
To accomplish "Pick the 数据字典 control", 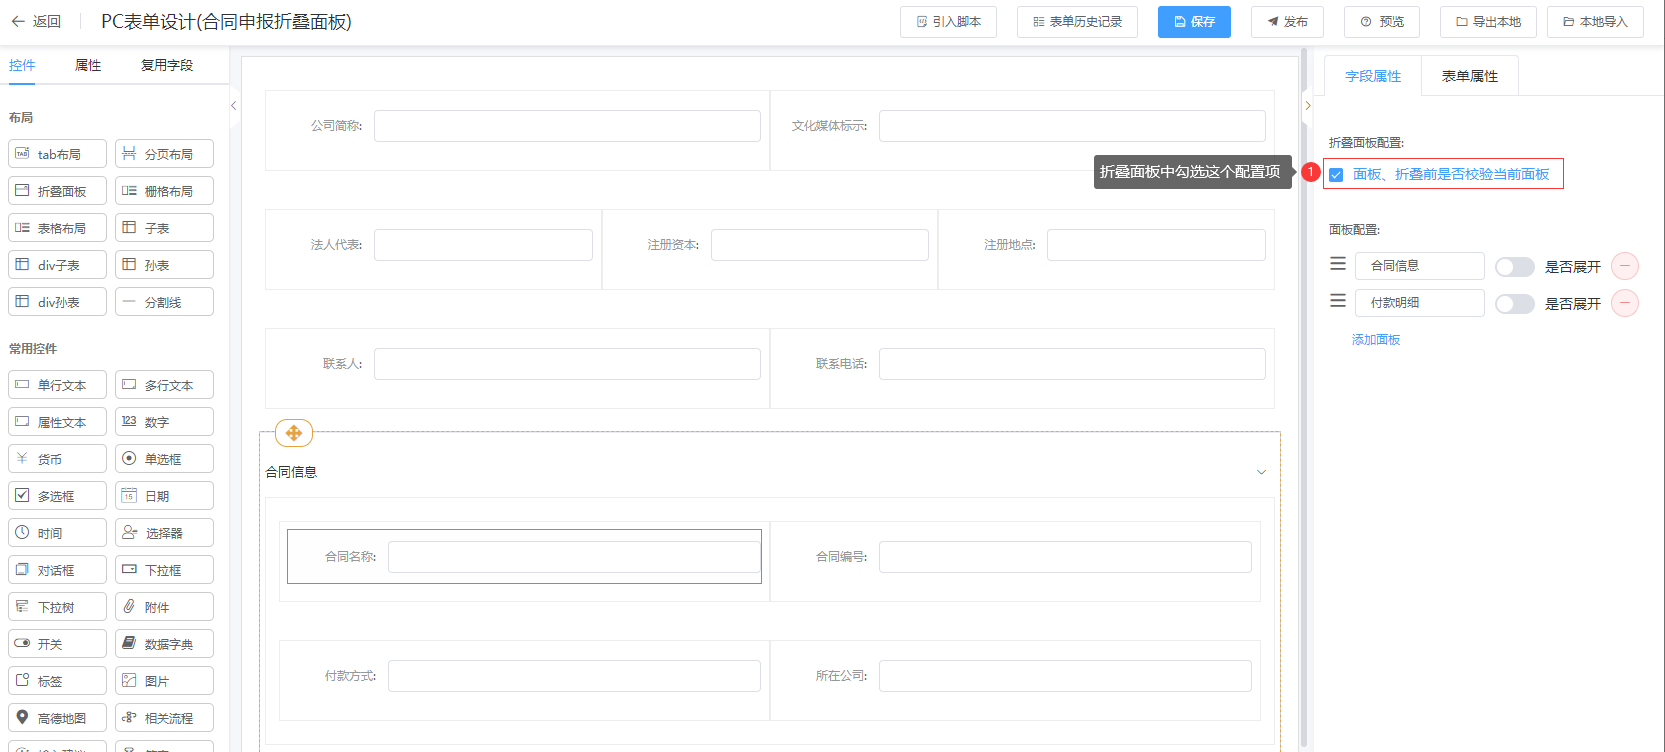I will 164,644.
